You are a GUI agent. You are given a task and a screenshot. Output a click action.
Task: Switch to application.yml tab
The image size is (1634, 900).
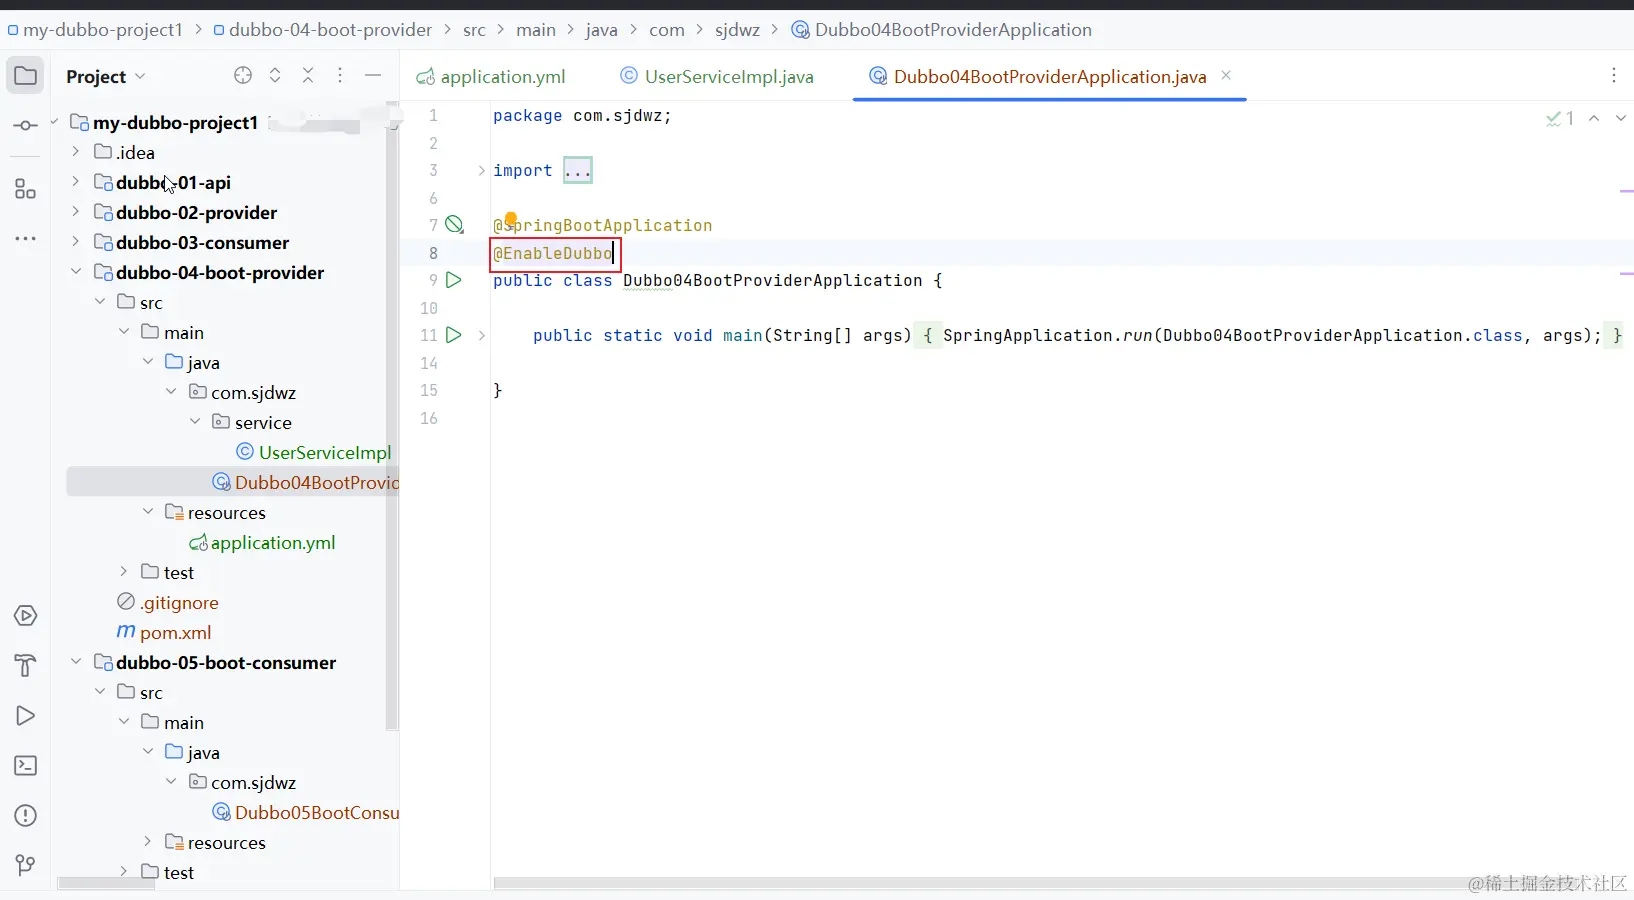click(491, 77)
